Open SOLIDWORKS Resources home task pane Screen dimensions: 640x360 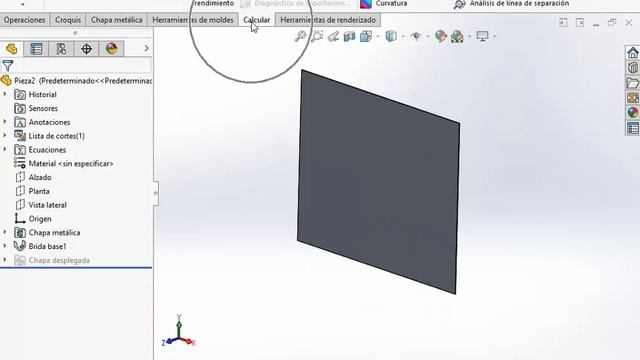633,53
